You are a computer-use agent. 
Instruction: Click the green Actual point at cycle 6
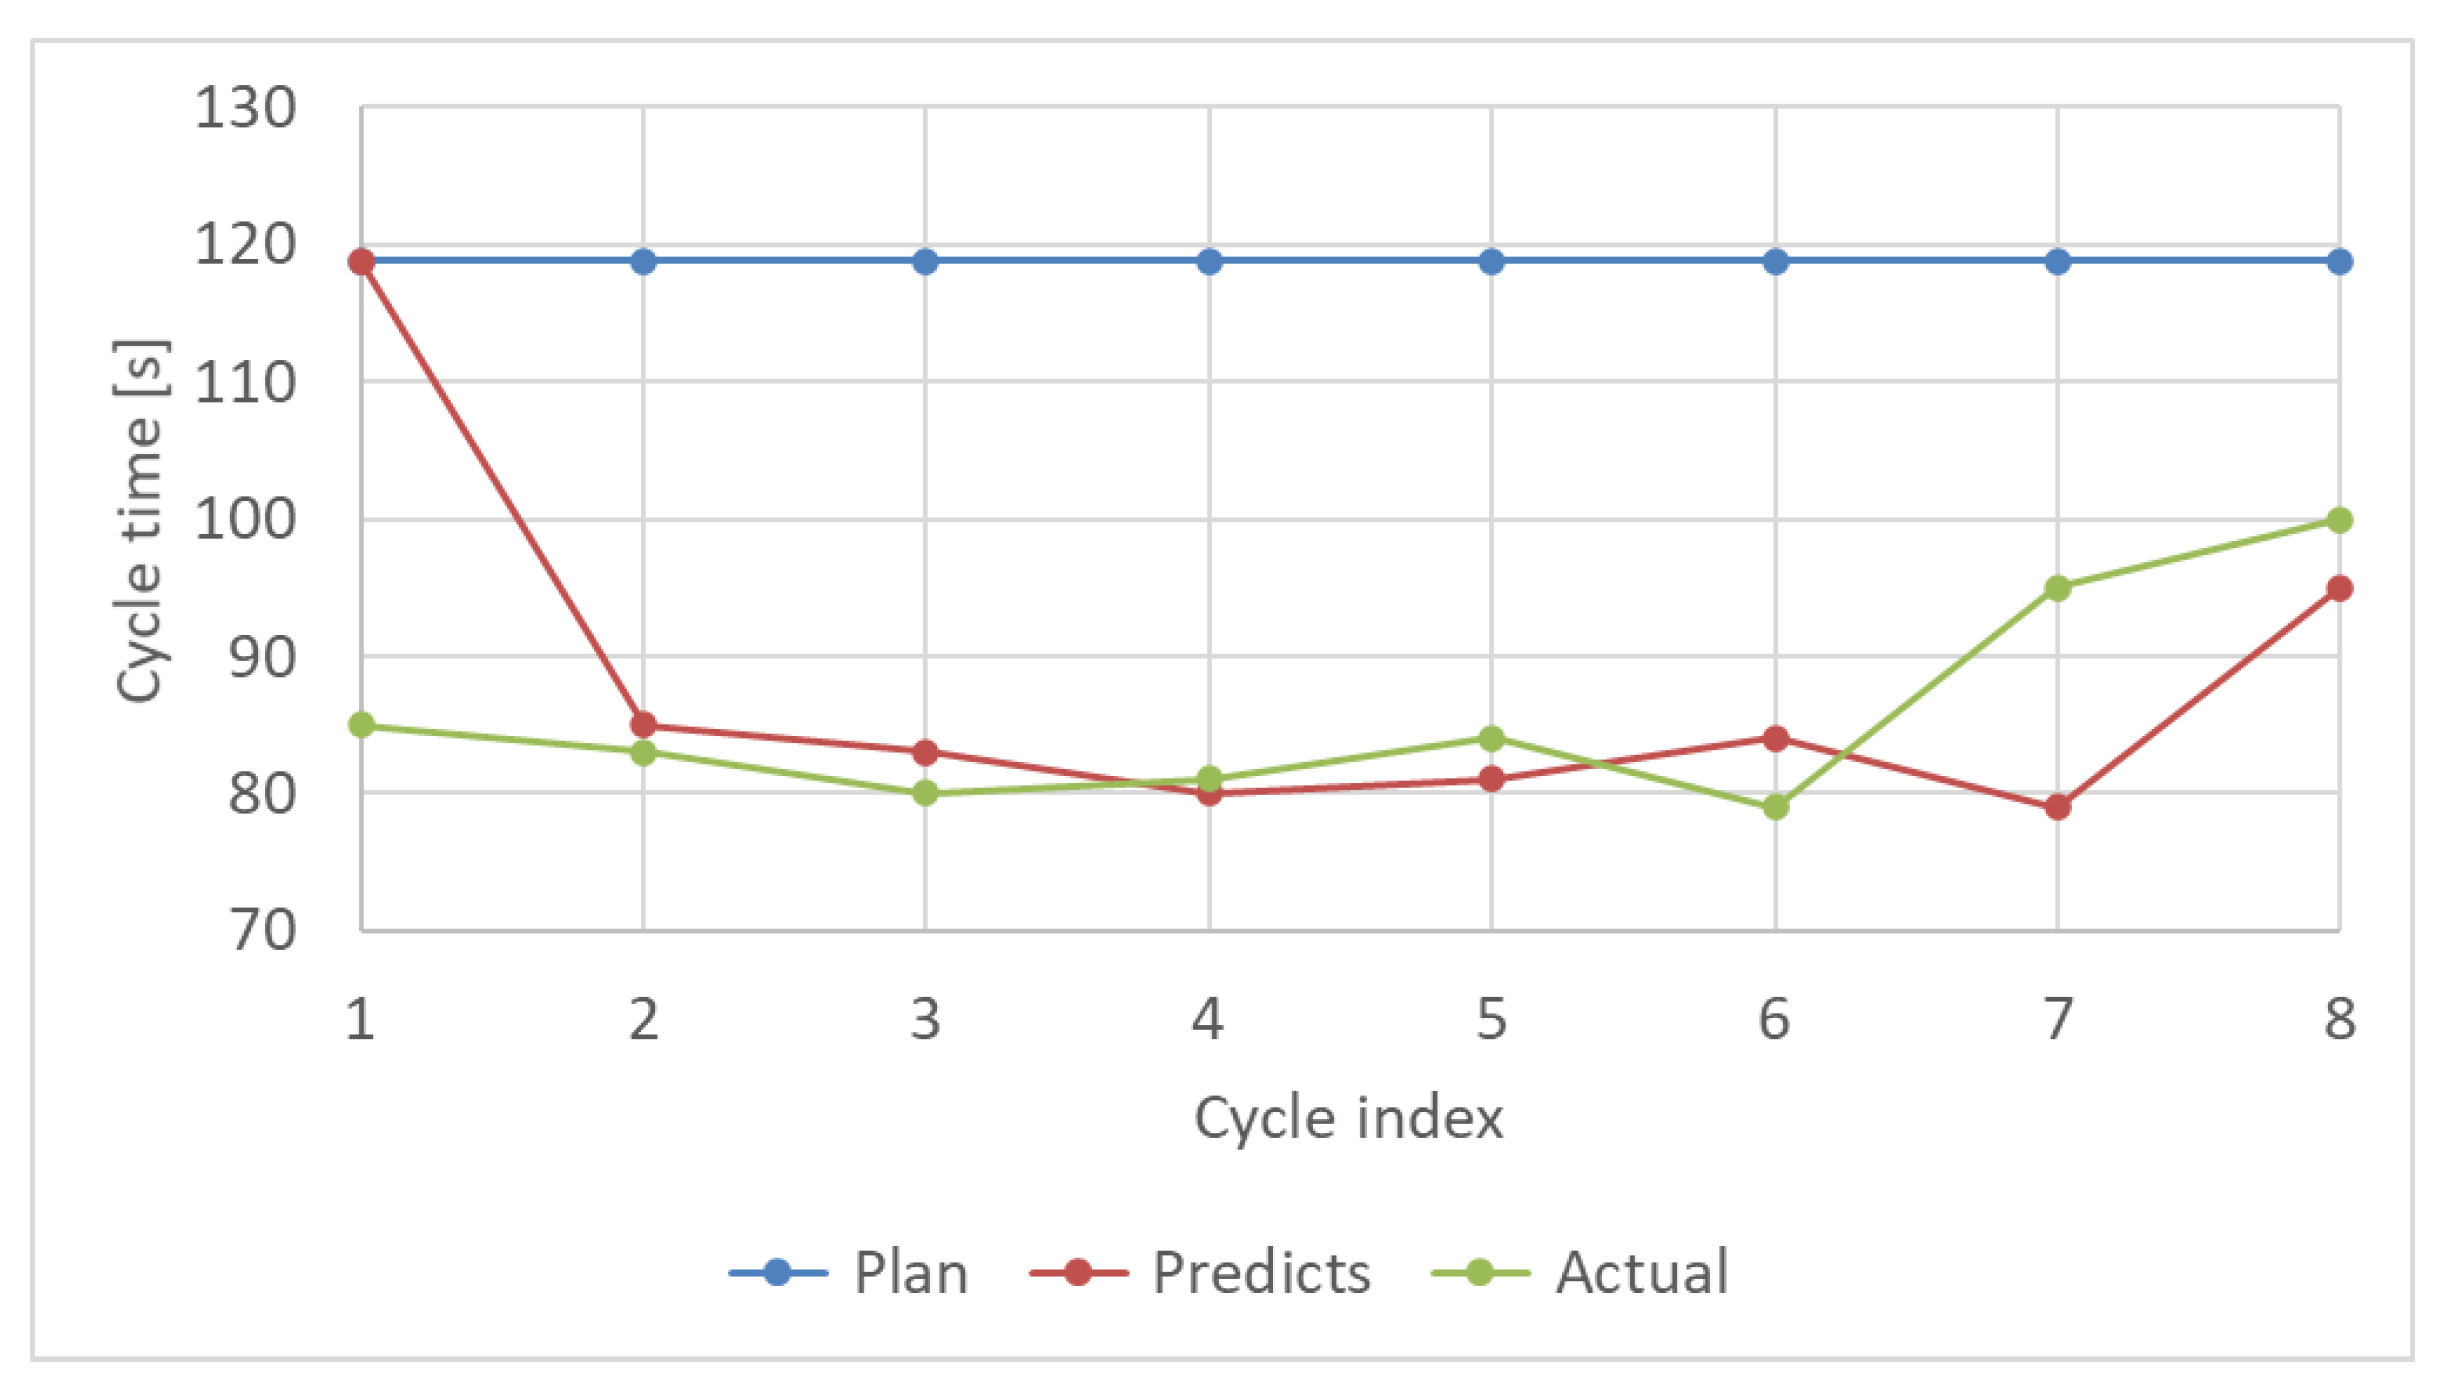click(x=1775, y=806)
